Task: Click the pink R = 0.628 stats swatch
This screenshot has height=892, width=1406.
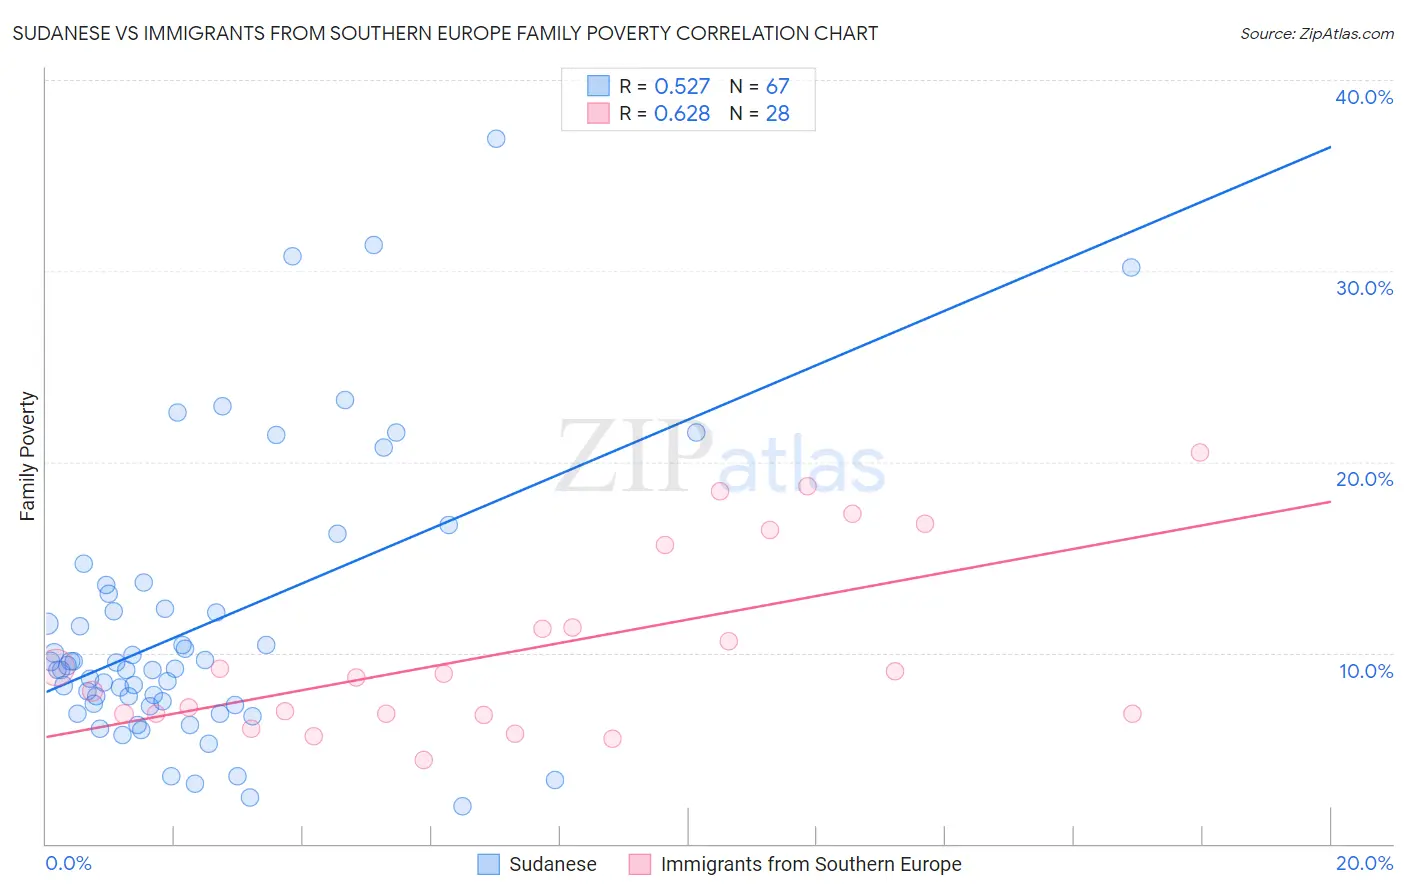Action: (x=598, y=113)
